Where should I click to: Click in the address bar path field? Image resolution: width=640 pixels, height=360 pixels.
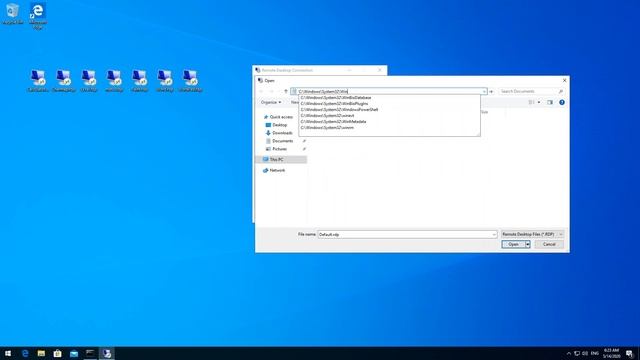point(389,91)
